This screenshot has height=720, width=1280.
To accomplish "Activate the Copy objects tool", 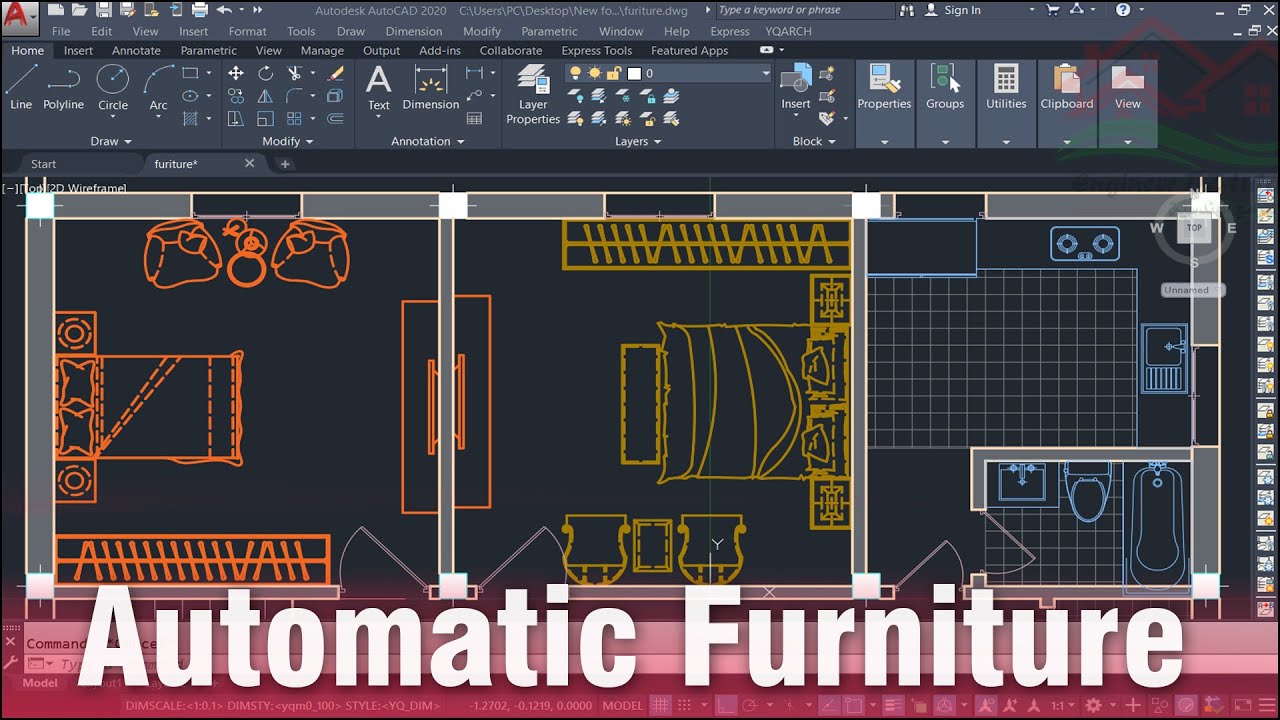I will point(236,96).
